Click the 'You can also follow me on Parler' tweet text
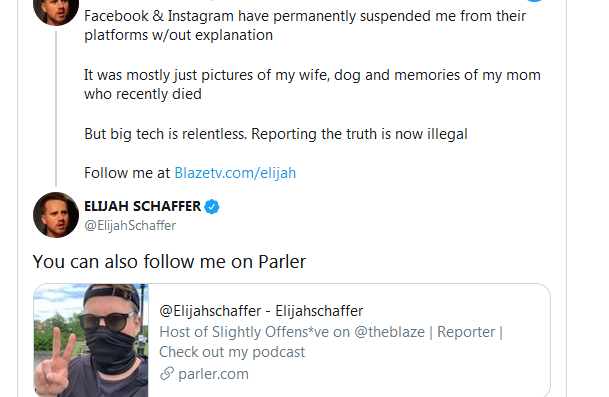 coord(169,261)
